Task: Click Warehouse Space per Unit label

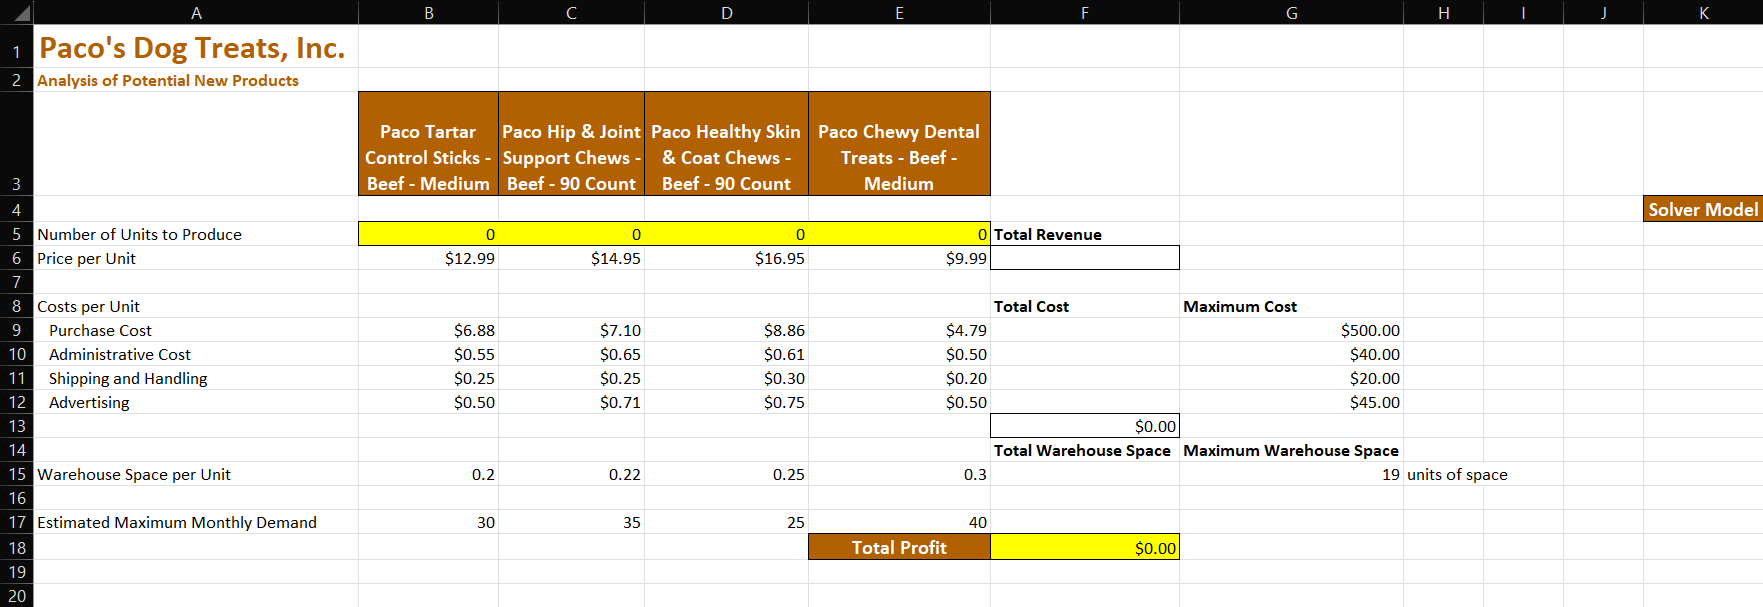Action: pyautogui.click(x=134, y=474)
